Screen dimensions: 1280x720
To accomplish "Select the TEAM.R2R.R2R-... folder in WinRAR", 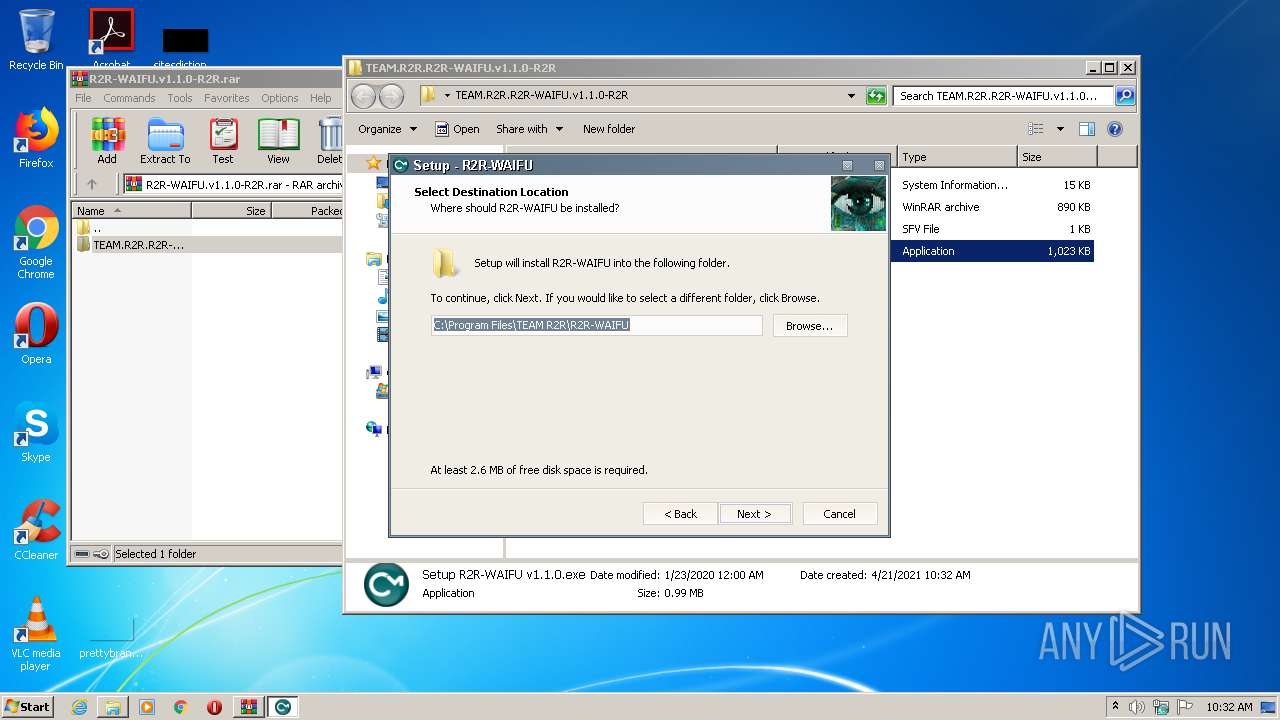I will [x=207, y=244].
